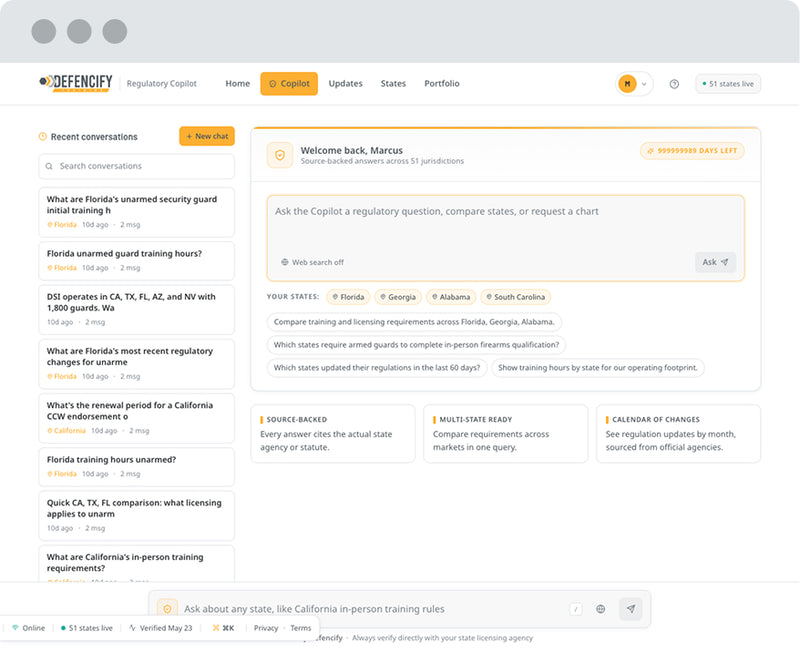800x652 pixels.
Task: Select the Florida state chip
Action: coord(348,297)
